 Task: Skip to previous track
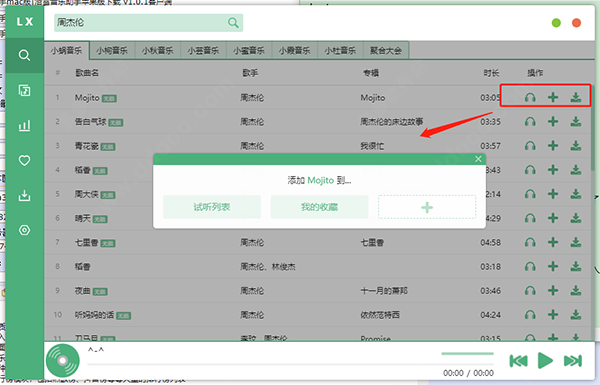518,361
